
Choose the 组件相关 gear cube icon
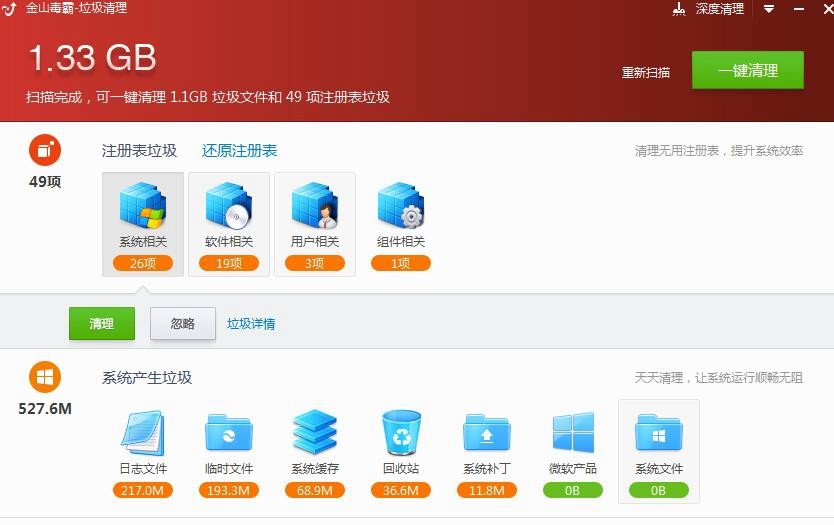401,205
